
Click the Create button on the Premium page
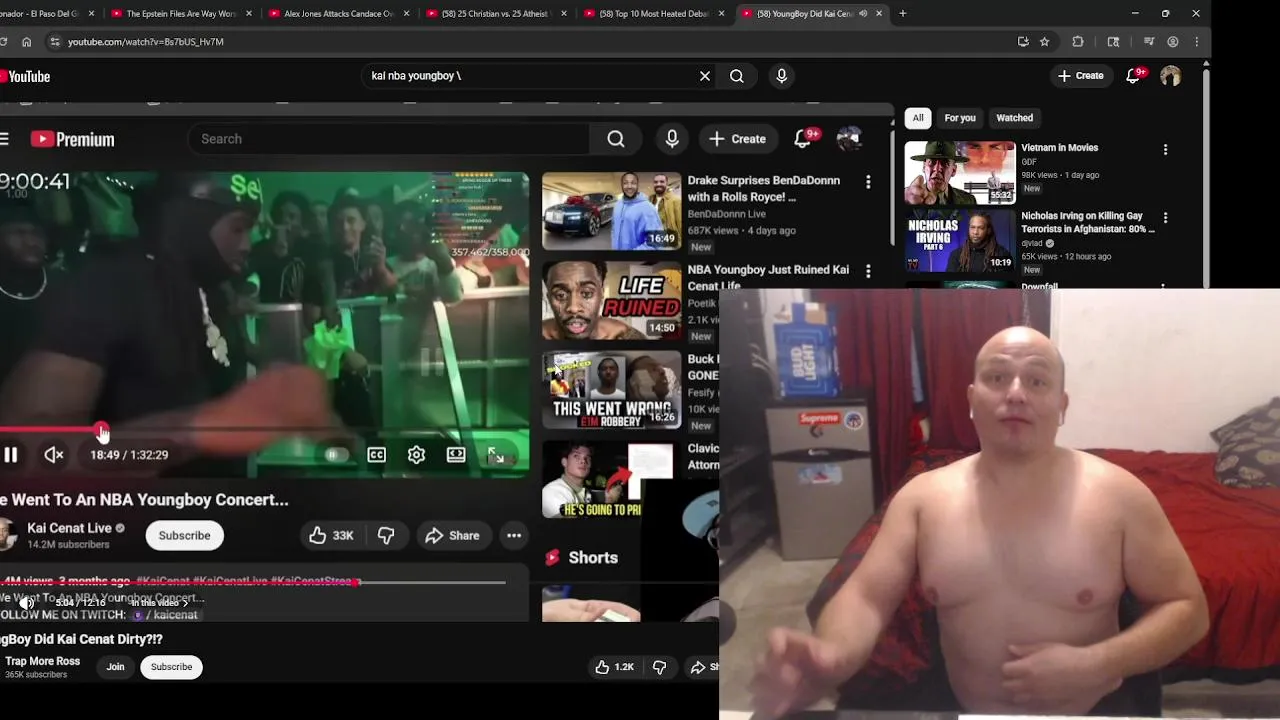[738, 139]
